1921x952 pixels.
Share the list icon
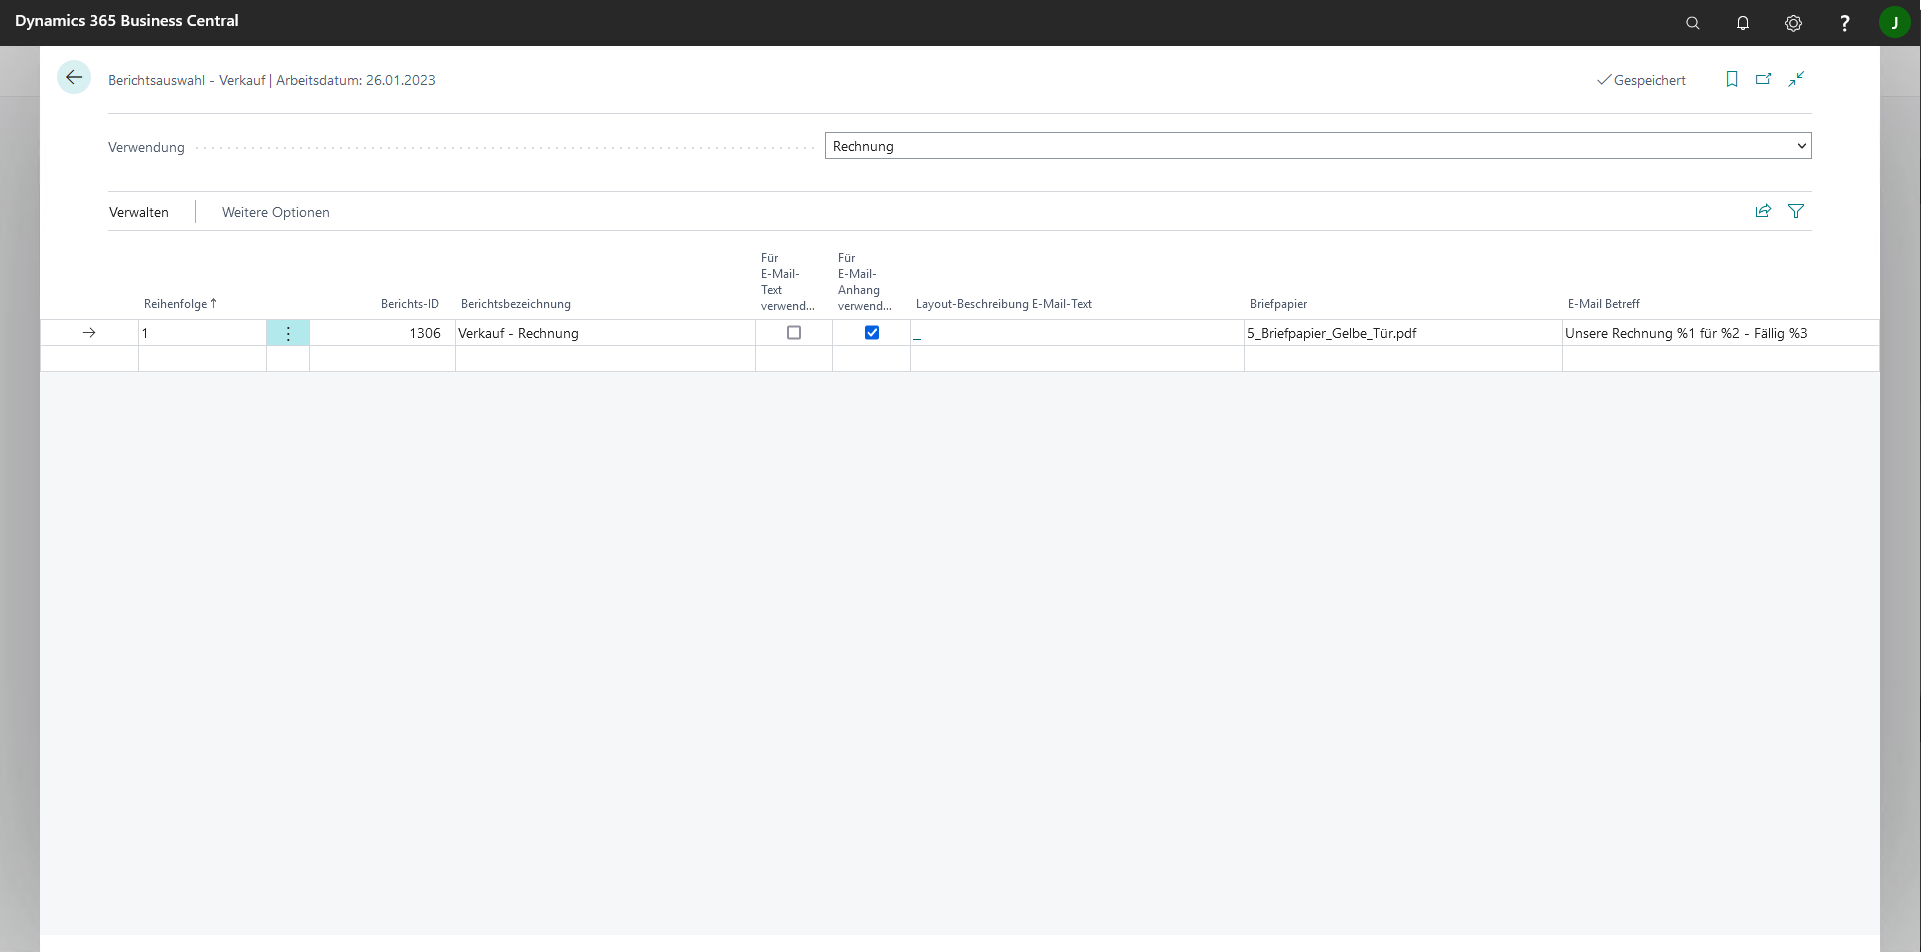1764,211
